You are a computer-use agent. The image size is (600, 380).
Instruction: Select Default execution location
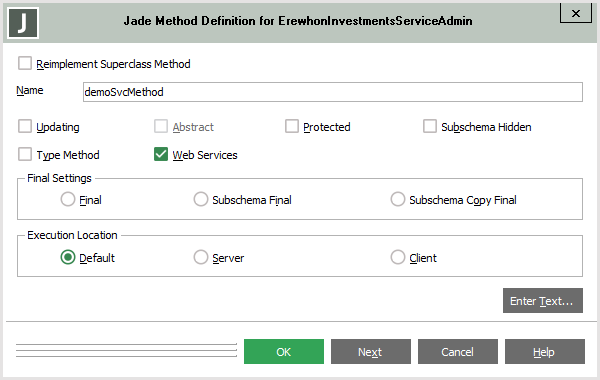pyautogui.click(x=68, y=258)
